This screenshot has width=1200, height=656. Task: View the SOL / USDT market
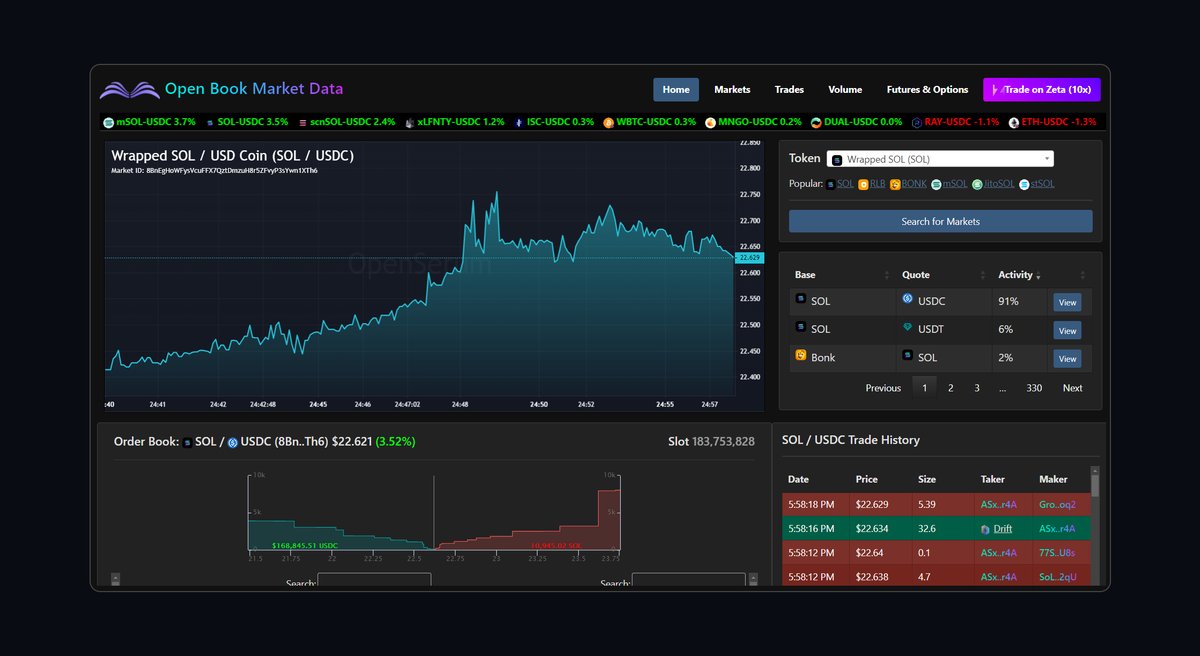coord(1067,330)
